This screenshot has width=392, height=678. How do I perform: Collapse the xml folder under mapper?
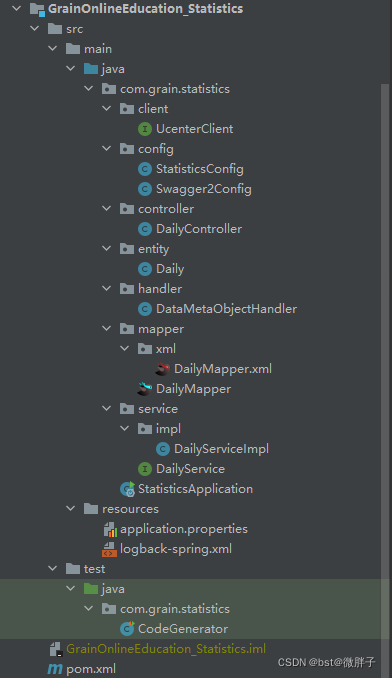point(124,348)
